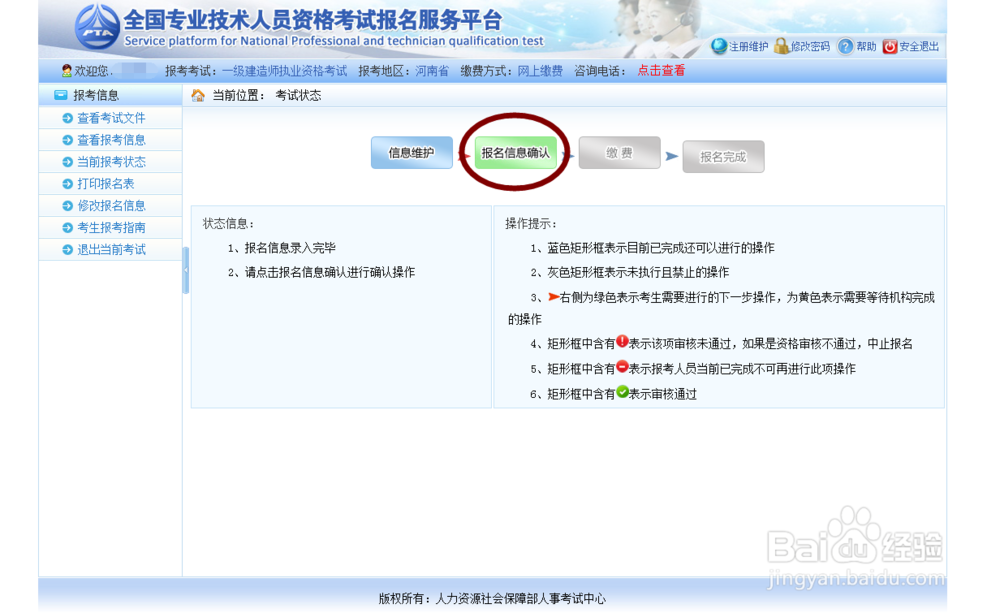Screen dimensions: 1000x613
Task: Click the globe icon for 注册维护
Action: tap(718, 47)
